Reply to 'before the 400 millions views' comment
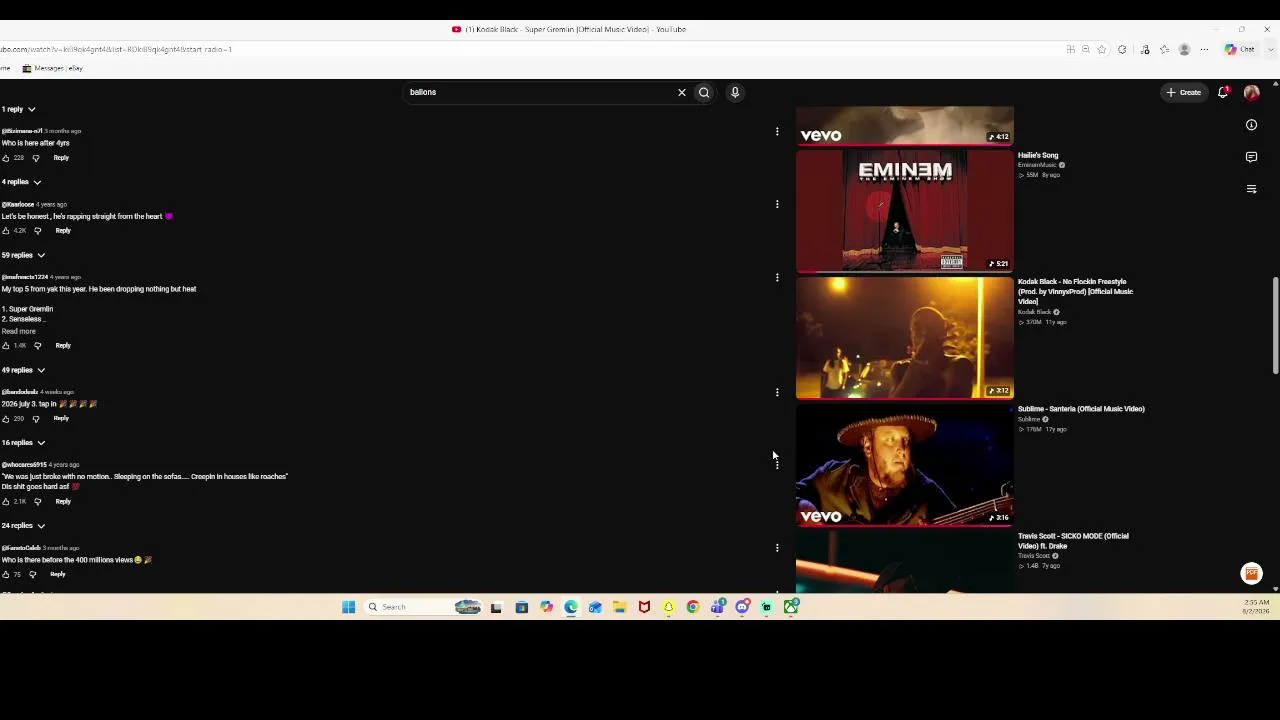Screen dimensions: 1280x720 (58, 575)
